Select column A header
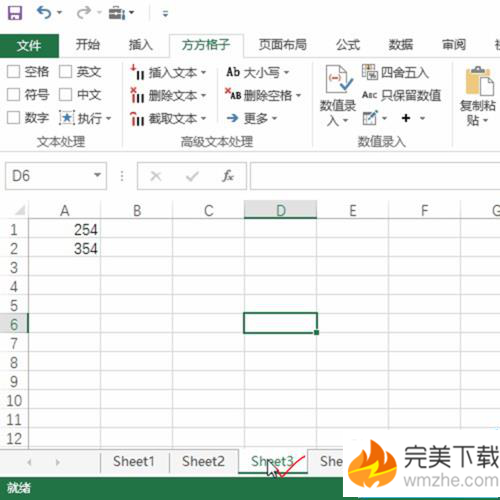This screenshot has height=500, width=500. pos(65,210)
